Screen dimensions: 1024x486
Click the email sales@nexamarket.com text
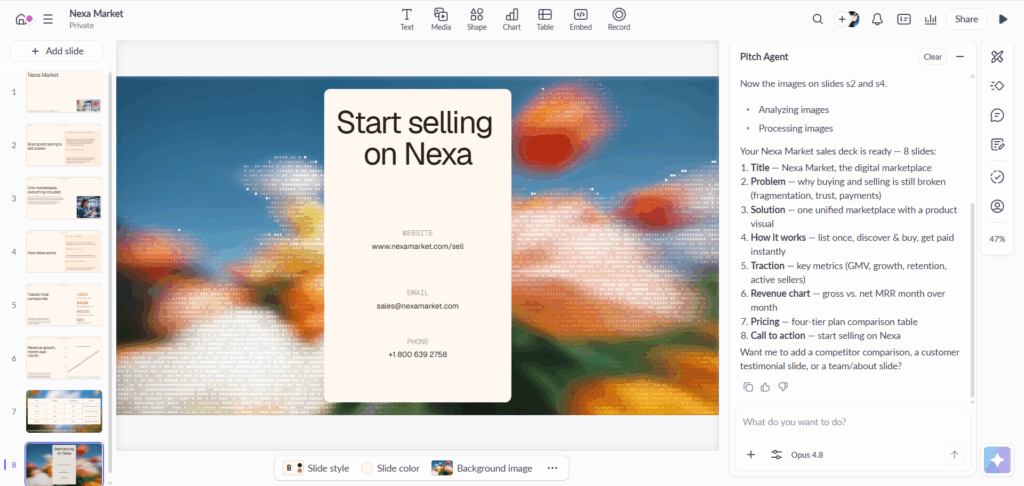417,306
